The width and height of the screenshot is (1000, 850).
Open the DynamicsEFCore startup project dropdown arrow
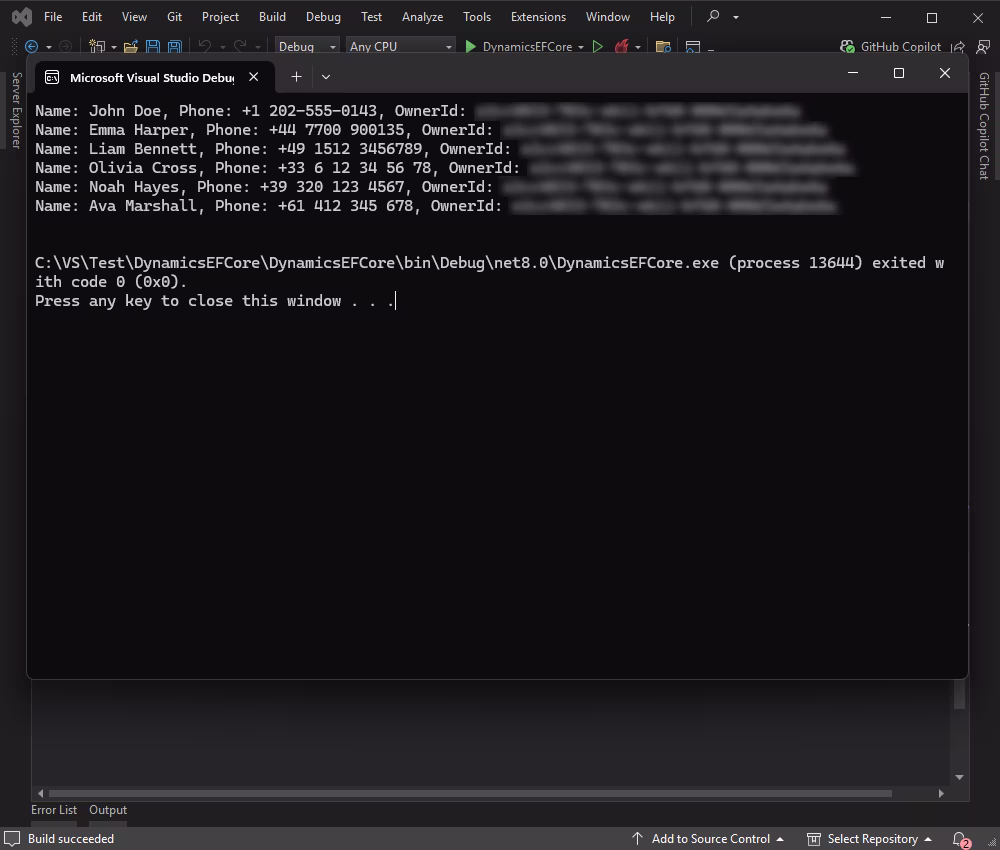581,47
